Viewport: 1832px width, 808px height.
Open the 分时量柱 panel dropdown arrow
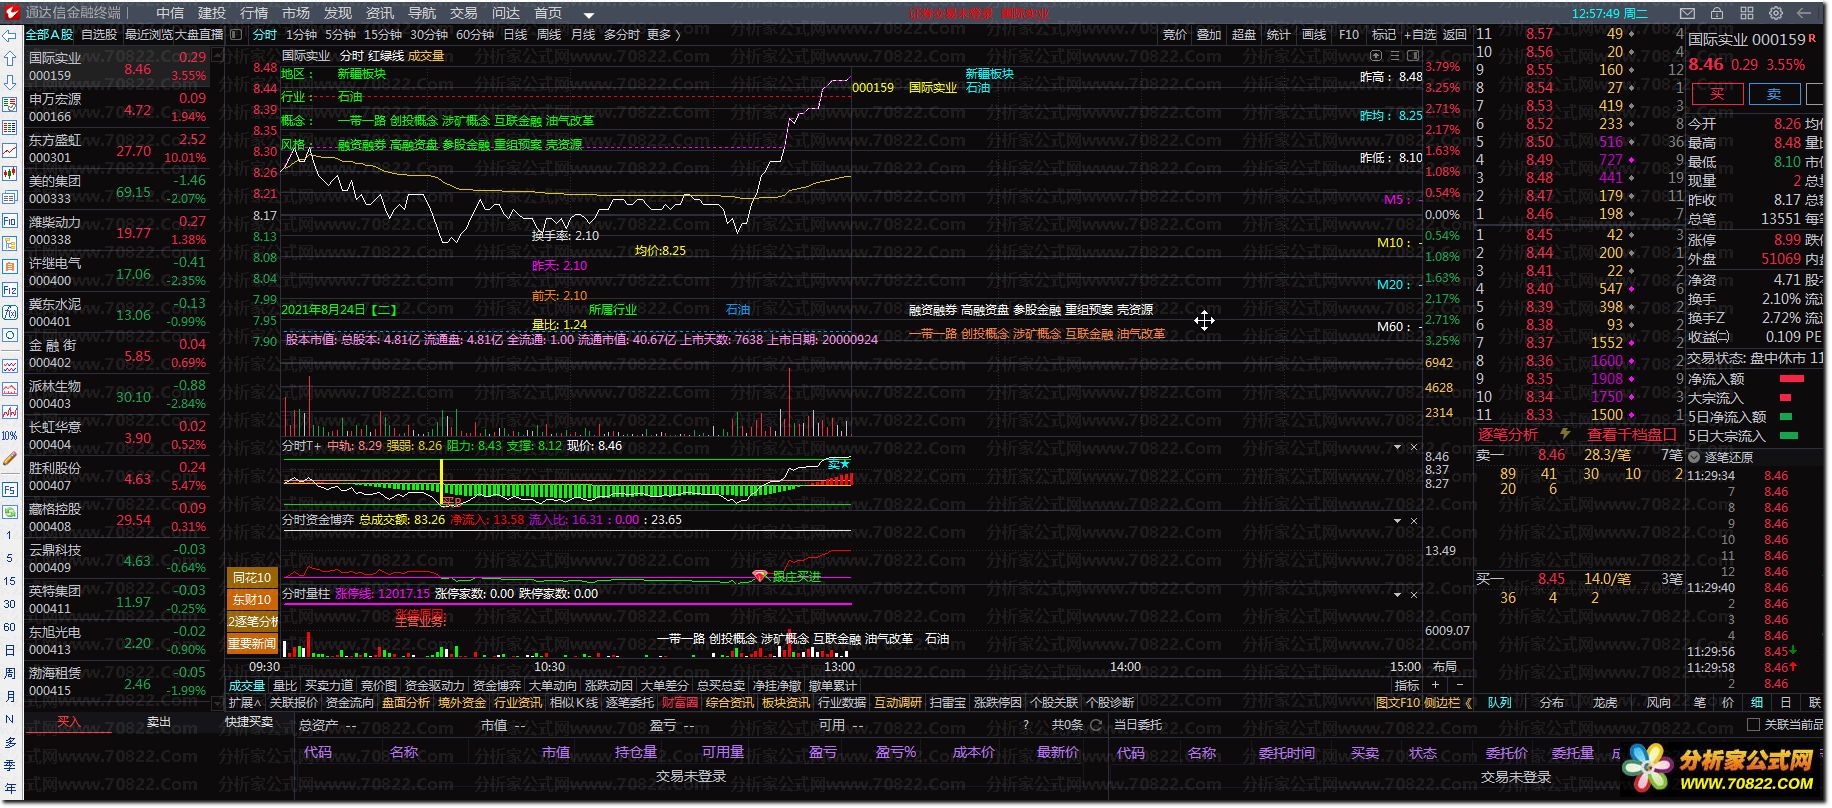(1398, 595)
